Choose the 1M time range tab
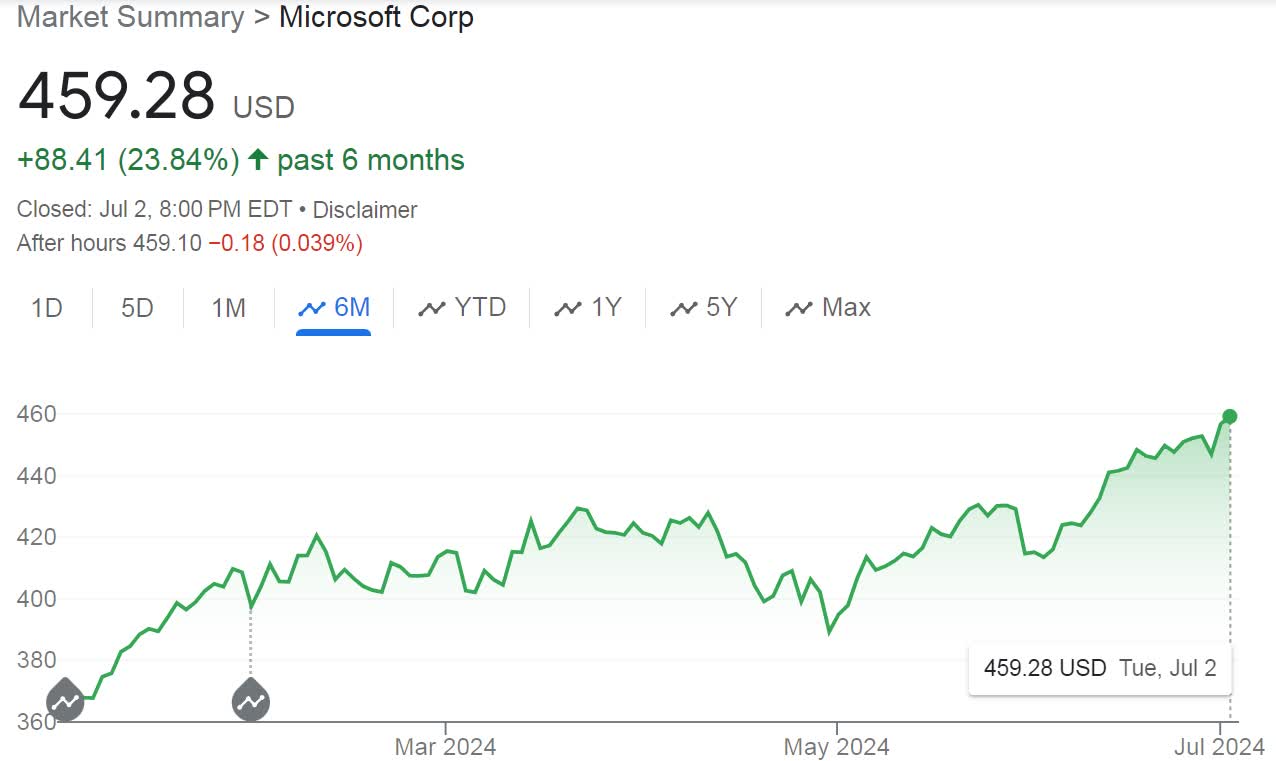This screenshot has height=761, width=1276. click(x=228, y=308)
